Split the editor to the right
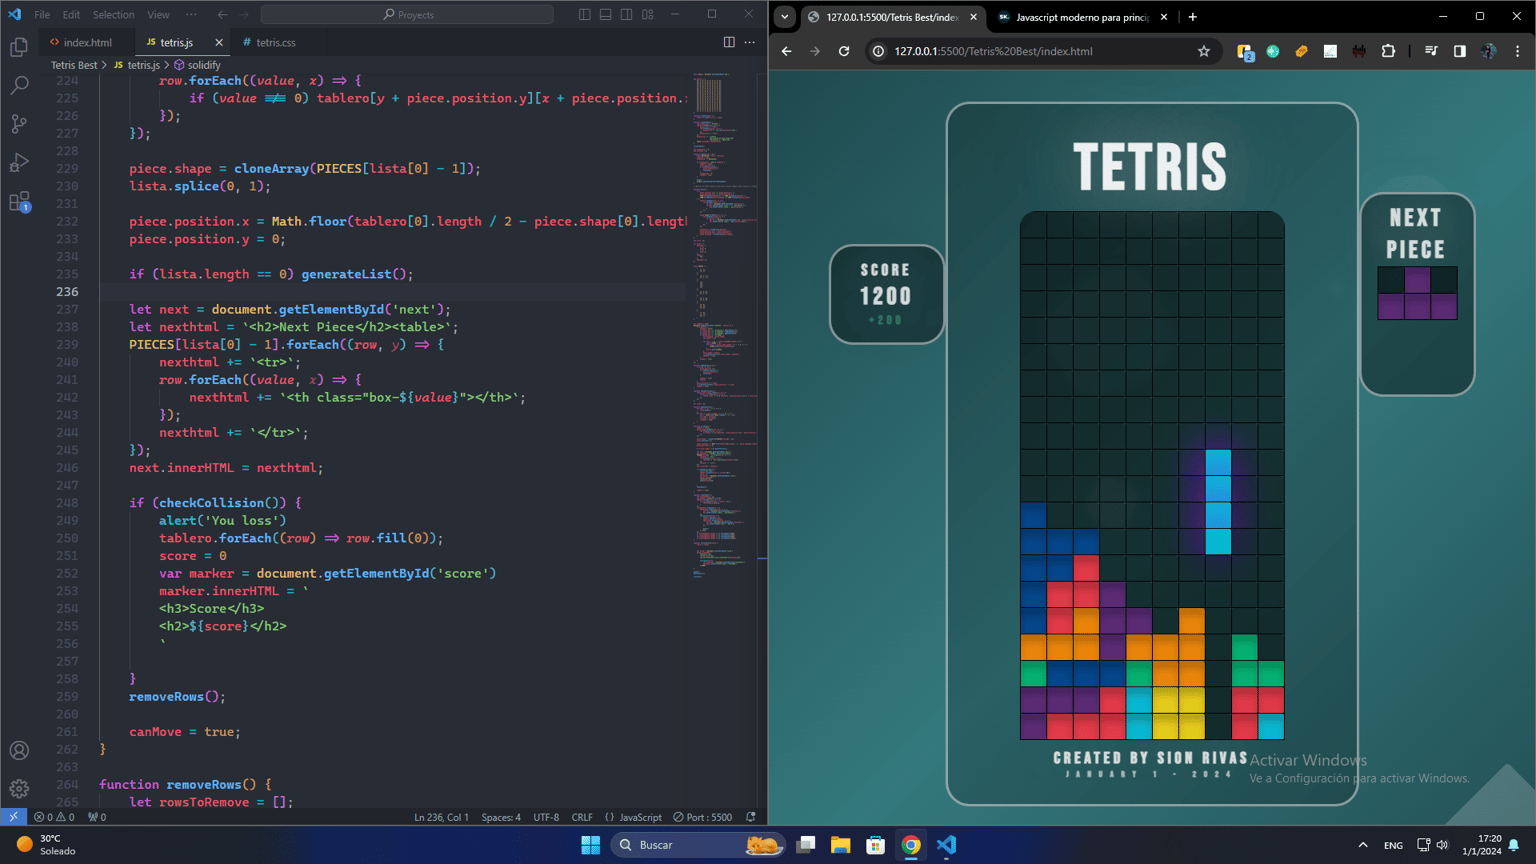1536x864 pixels. pos(729,42)
